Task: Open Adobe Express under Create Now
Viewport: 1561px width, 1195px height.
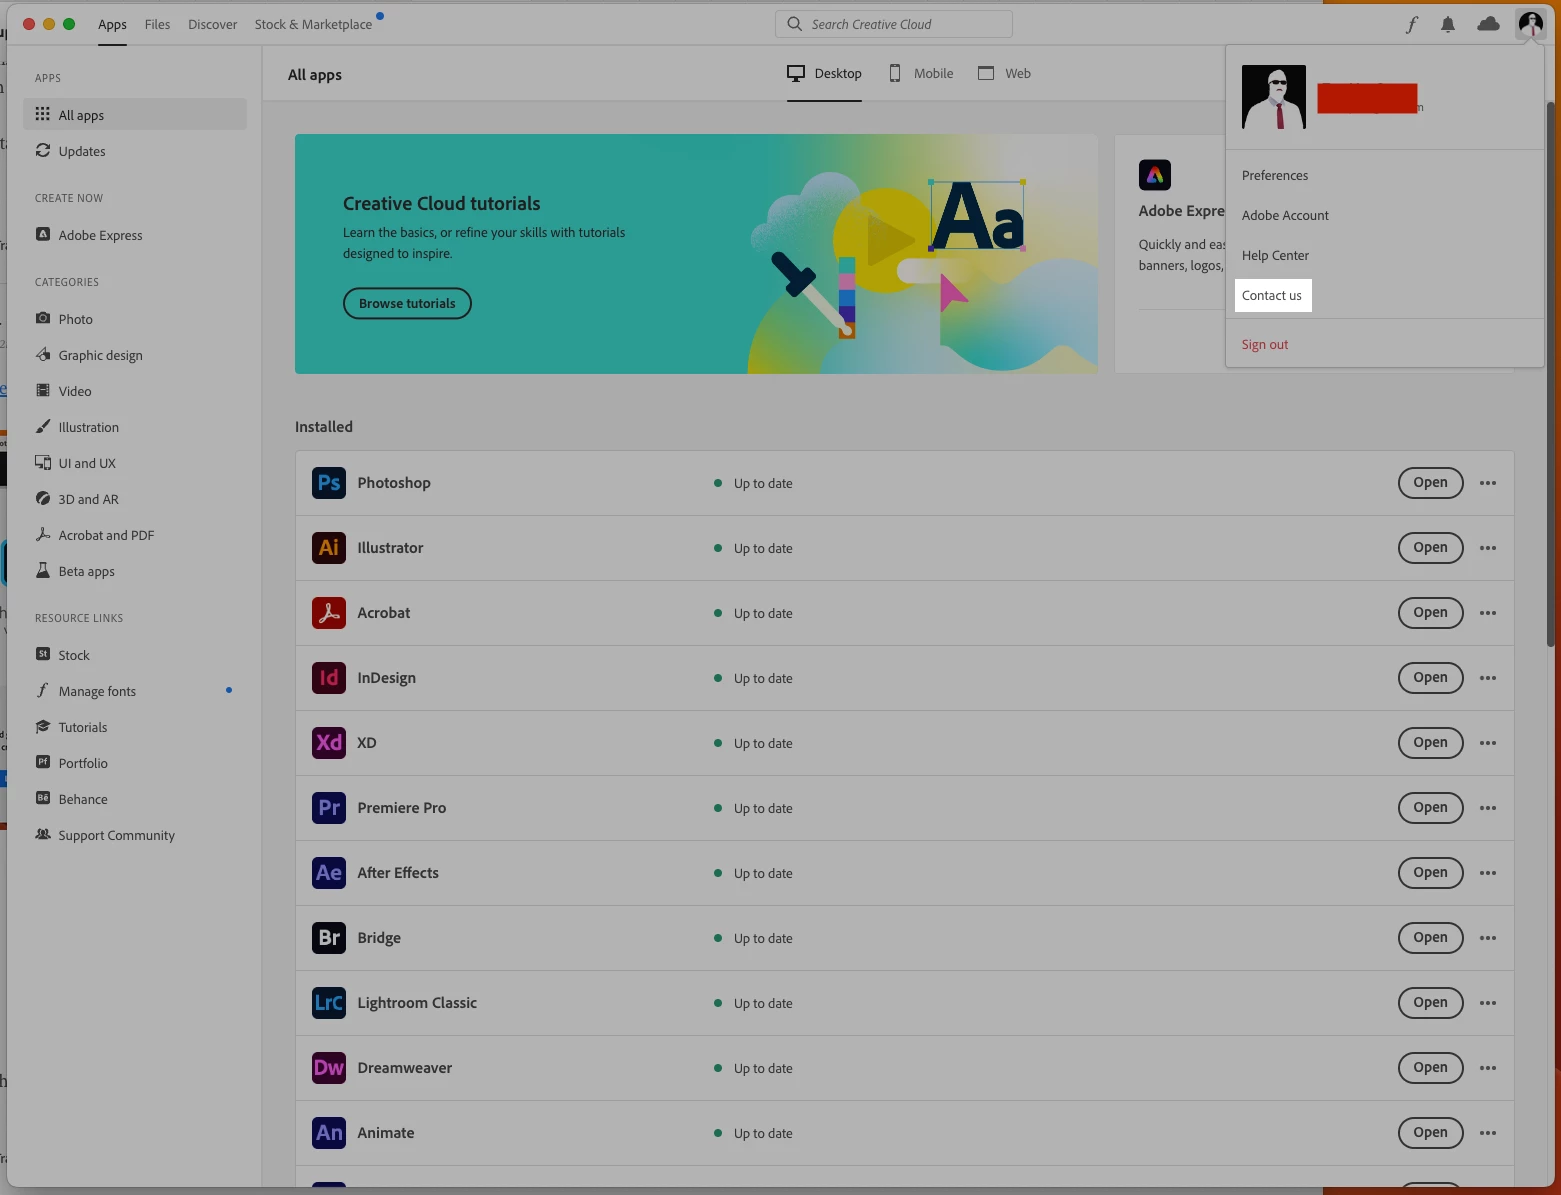Action: point(135,235)
